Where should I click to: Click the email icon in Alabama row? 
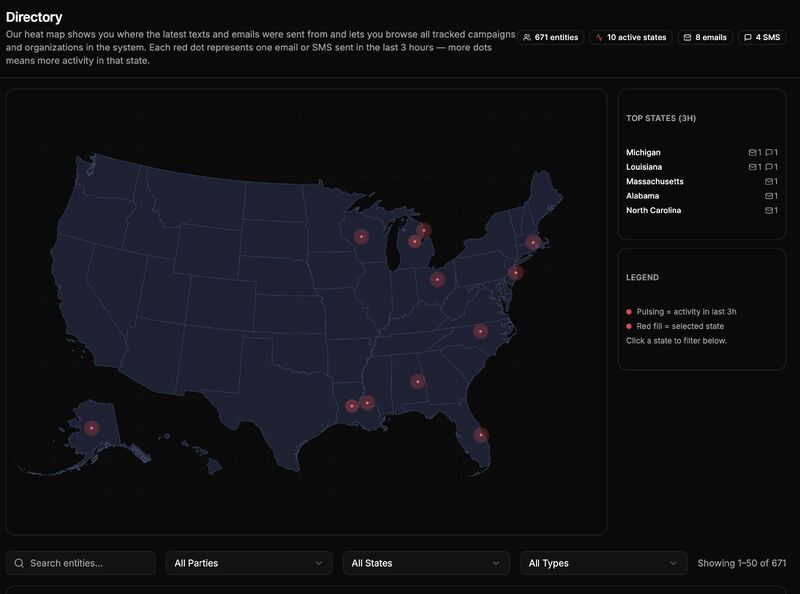point(769,195)
